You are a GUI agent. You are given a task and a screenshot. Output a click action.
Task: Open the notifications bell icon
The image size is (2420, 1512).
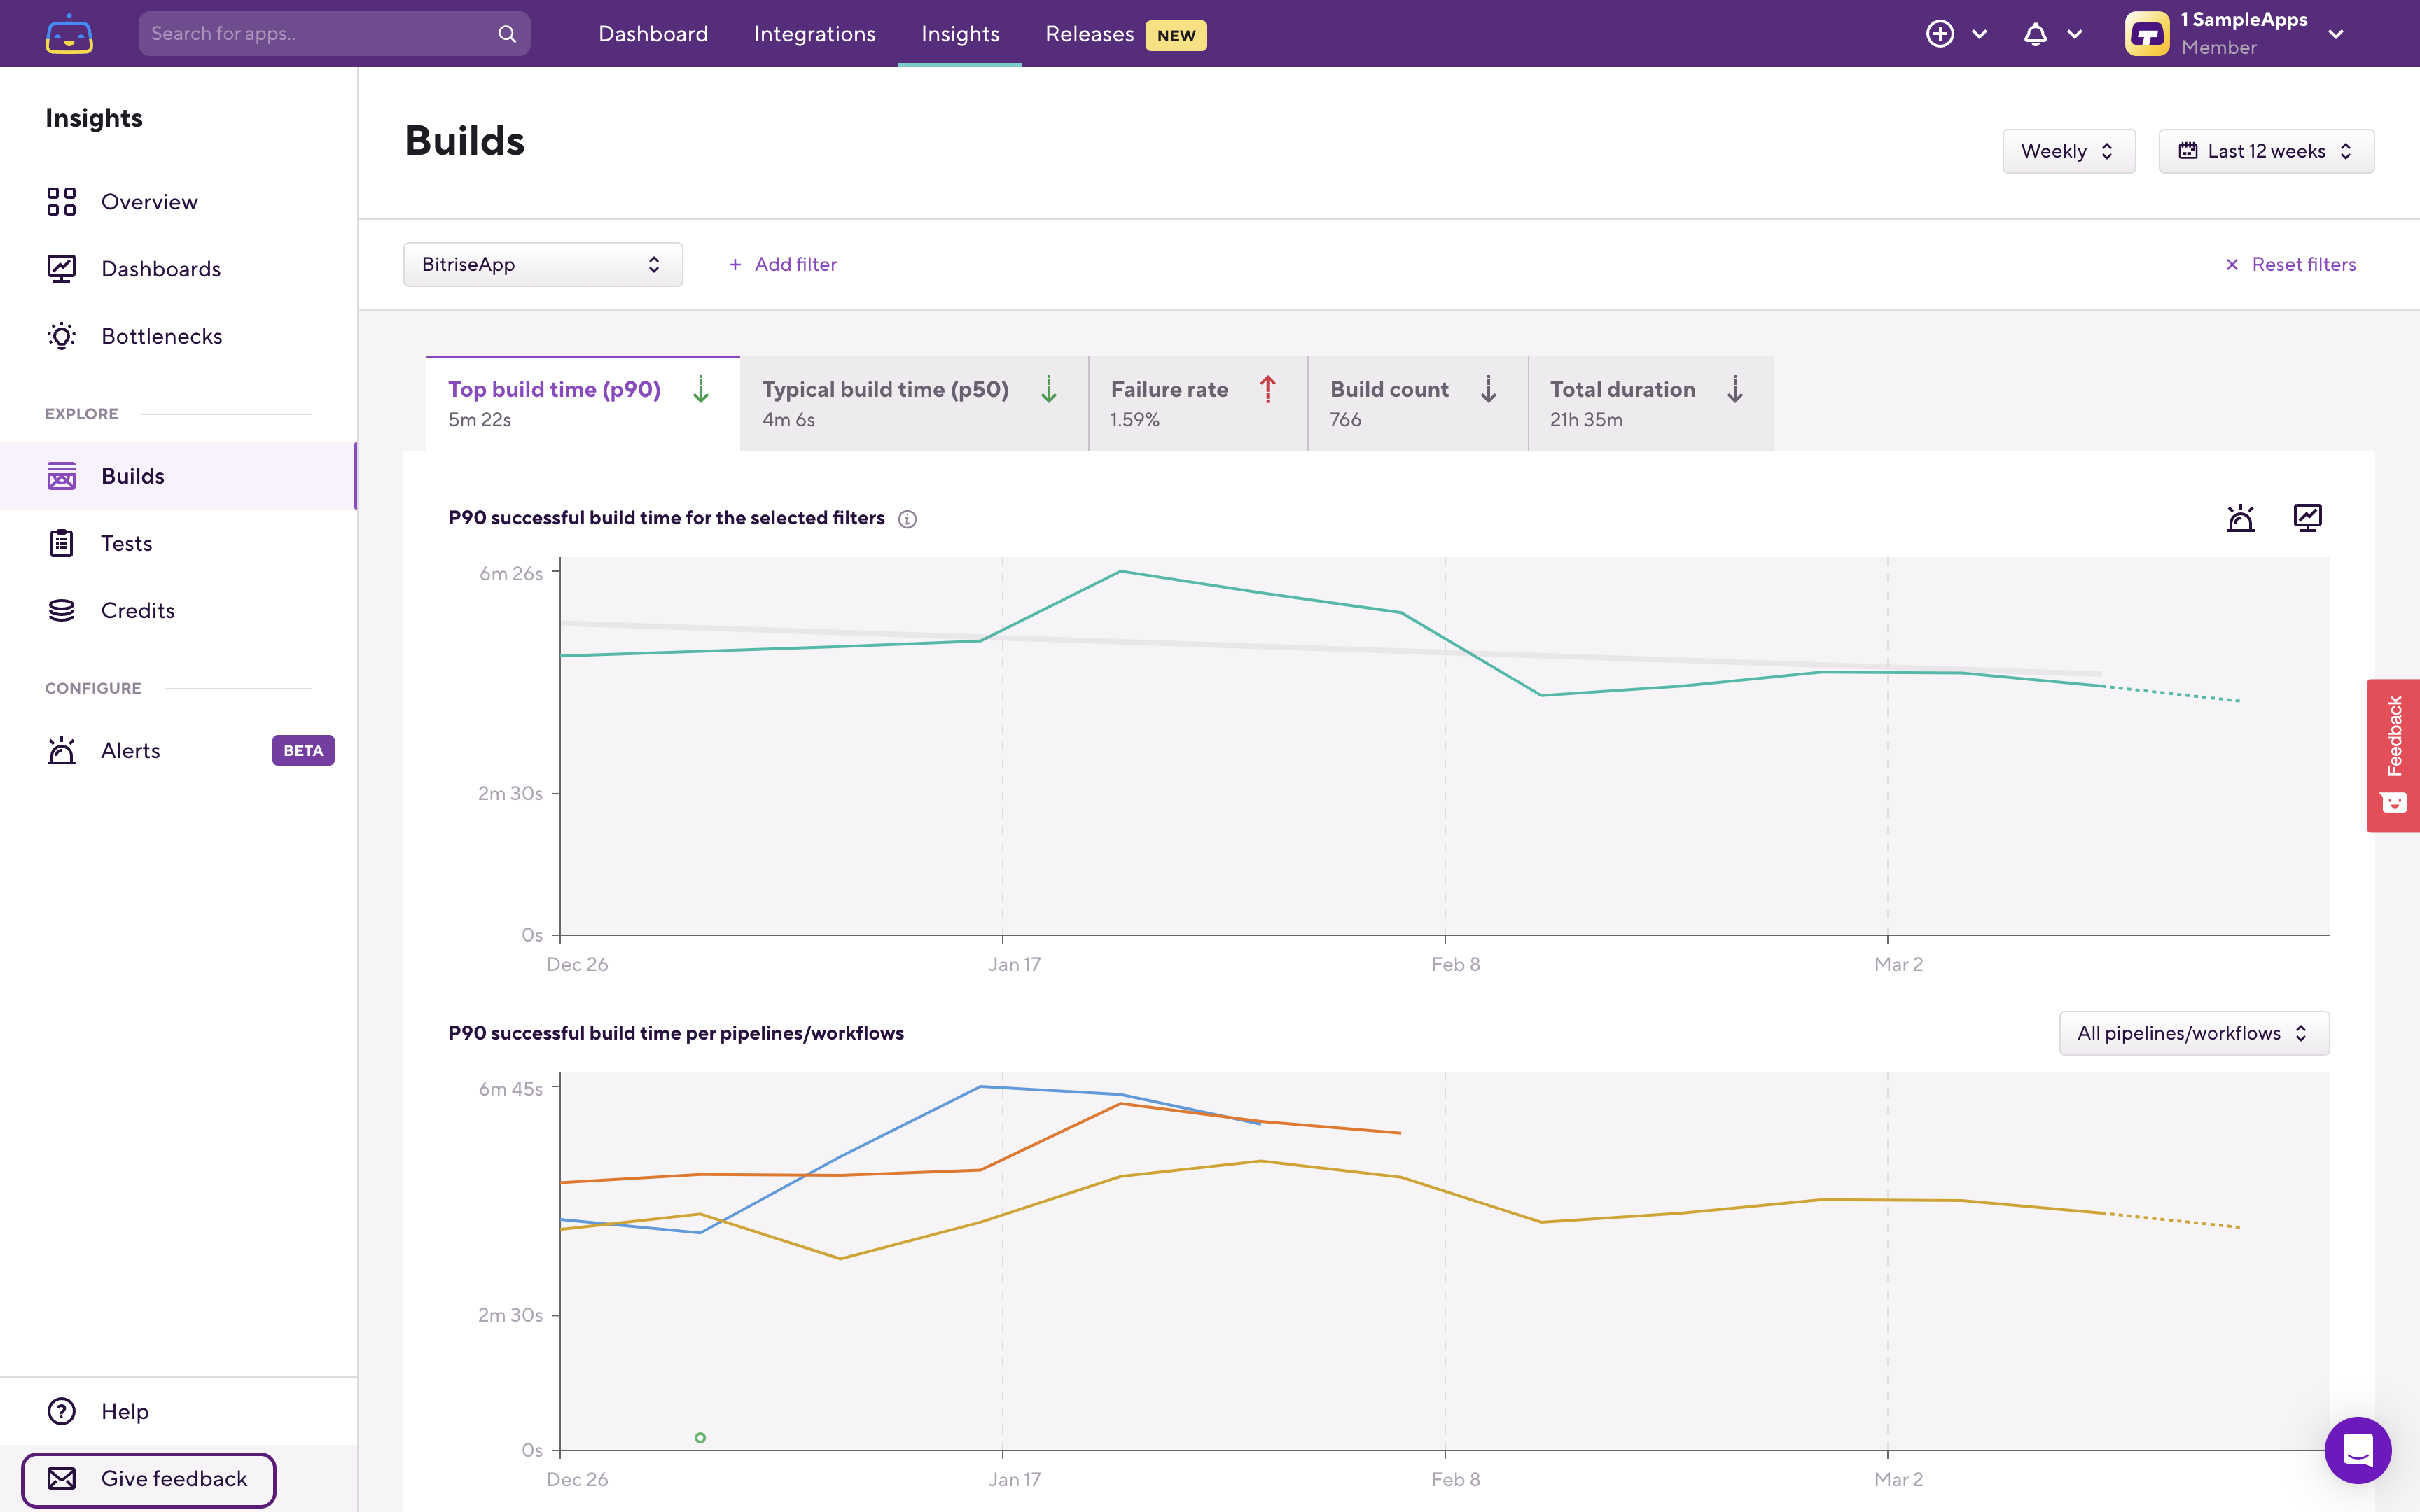(2035, 34)
